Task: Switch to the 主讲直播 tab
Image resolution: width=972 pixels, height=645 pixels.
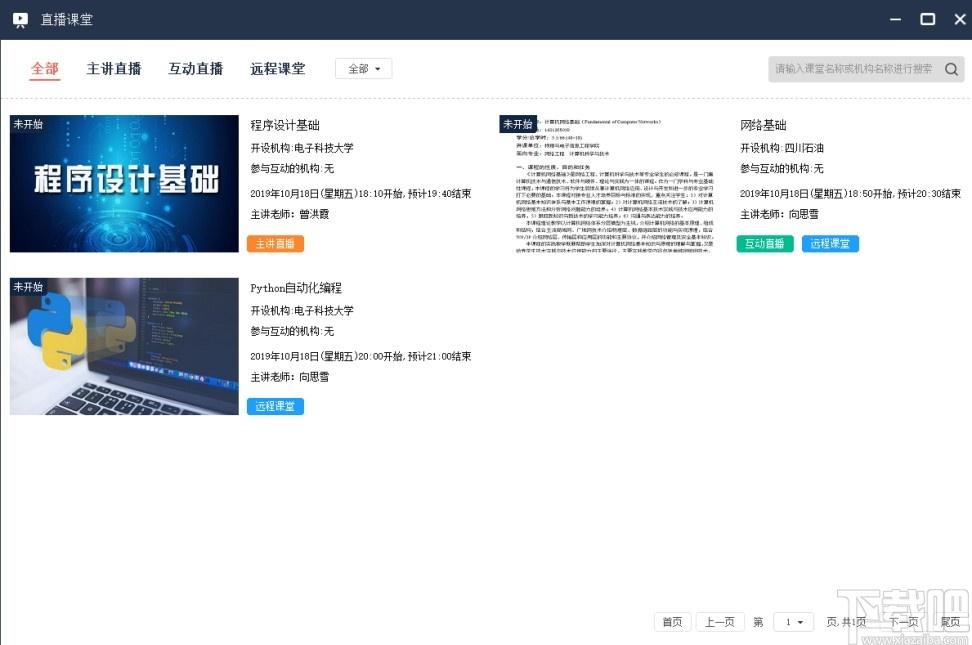Action: 113,69
